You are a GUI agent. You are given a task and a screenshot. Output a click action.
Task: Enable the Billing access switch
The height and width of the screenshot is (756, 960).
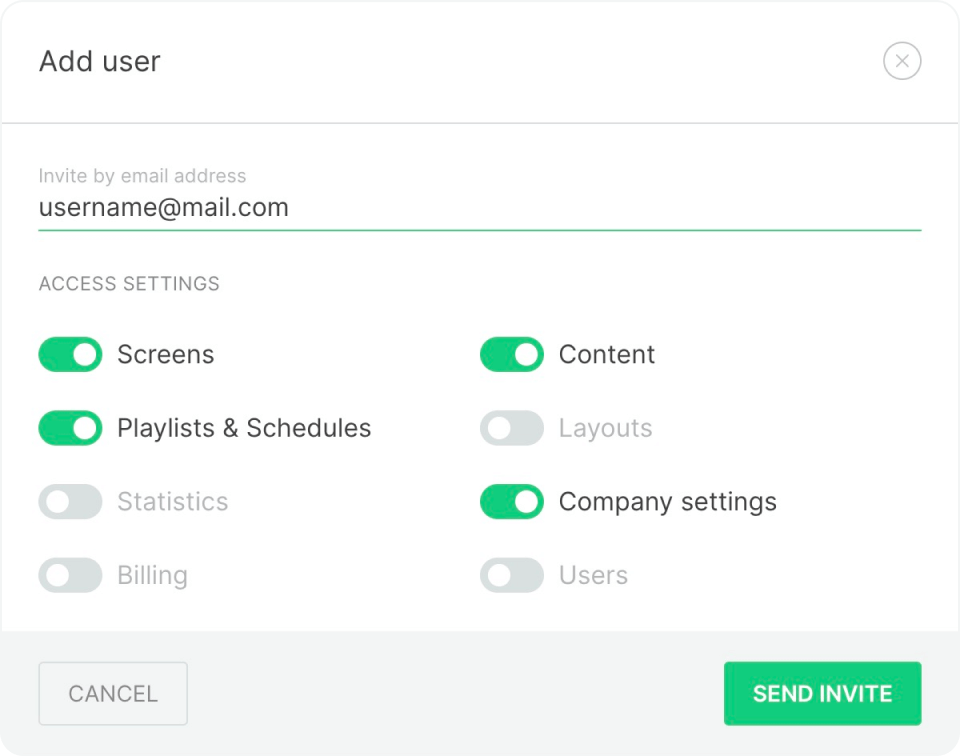[x=70, y=575]
